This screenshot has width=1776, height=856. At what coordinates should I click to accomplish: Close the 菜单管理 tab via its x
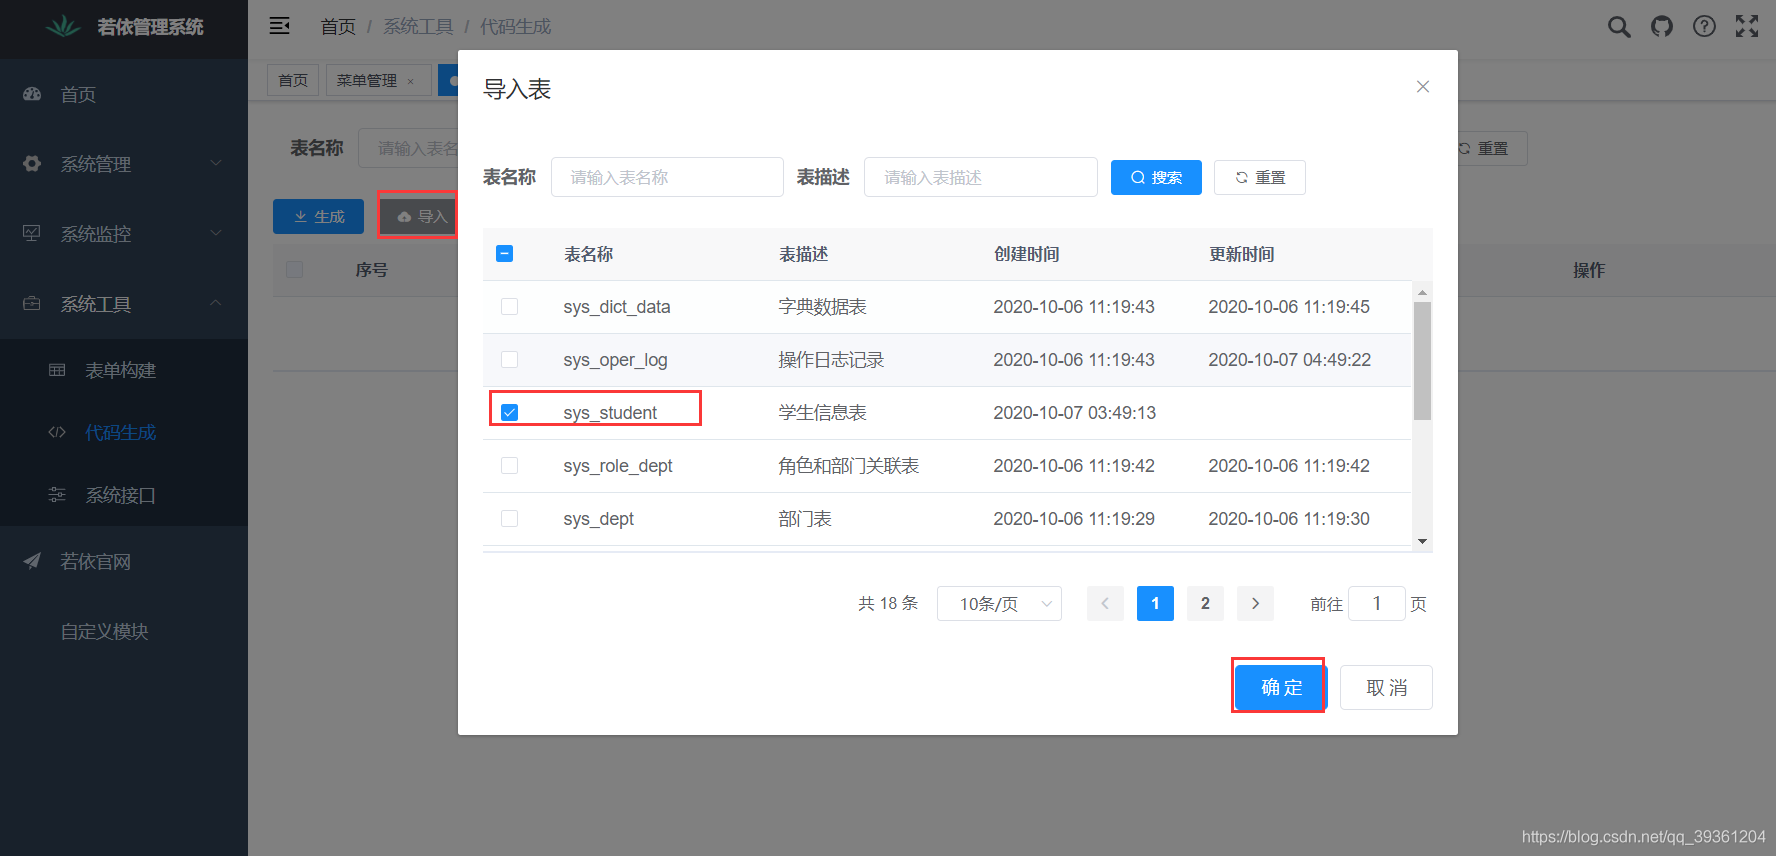(x=410, y=81)
